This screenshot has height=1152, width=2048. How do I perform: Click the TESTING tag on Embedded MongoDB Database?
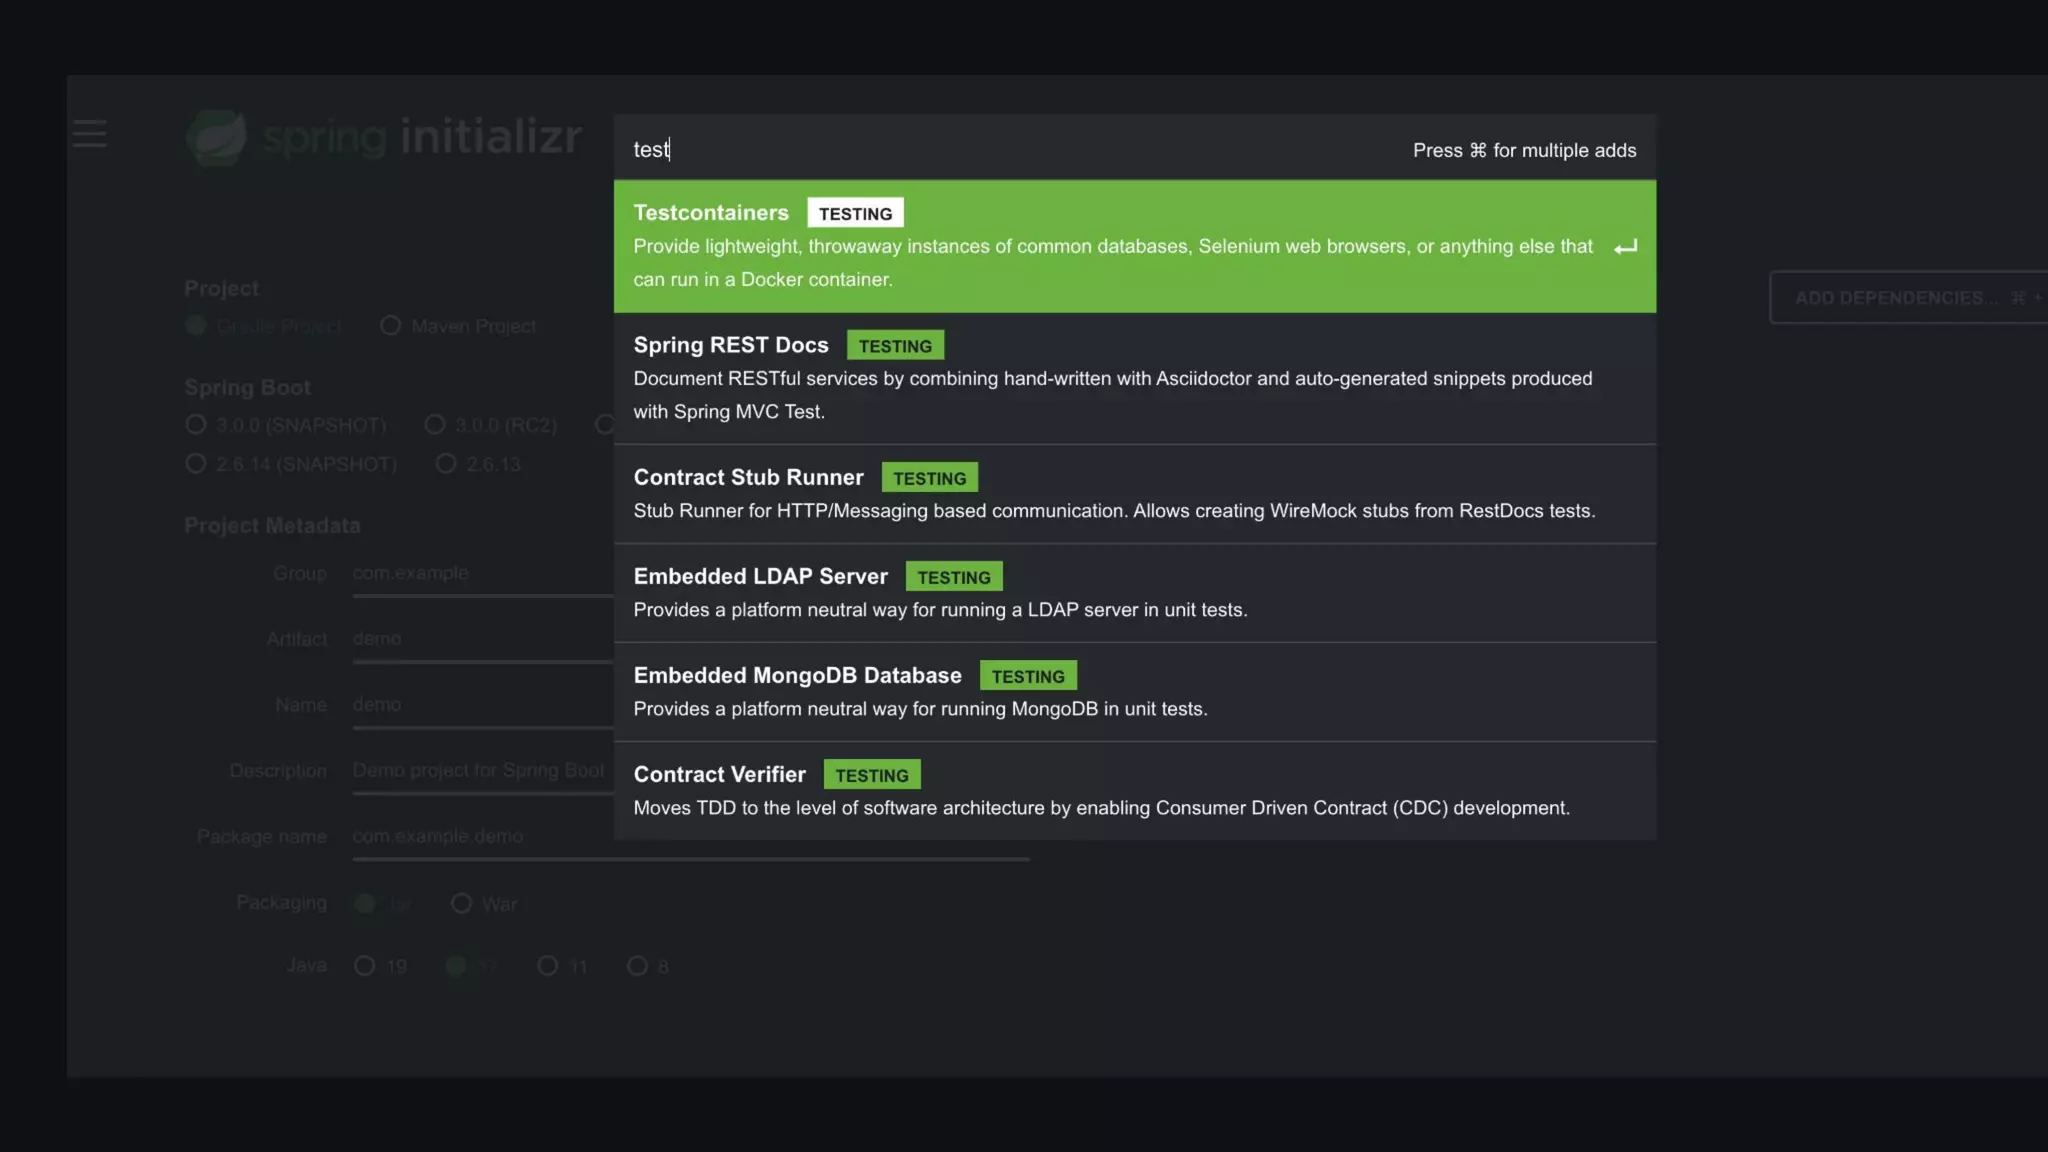(x=1028, y=676)
